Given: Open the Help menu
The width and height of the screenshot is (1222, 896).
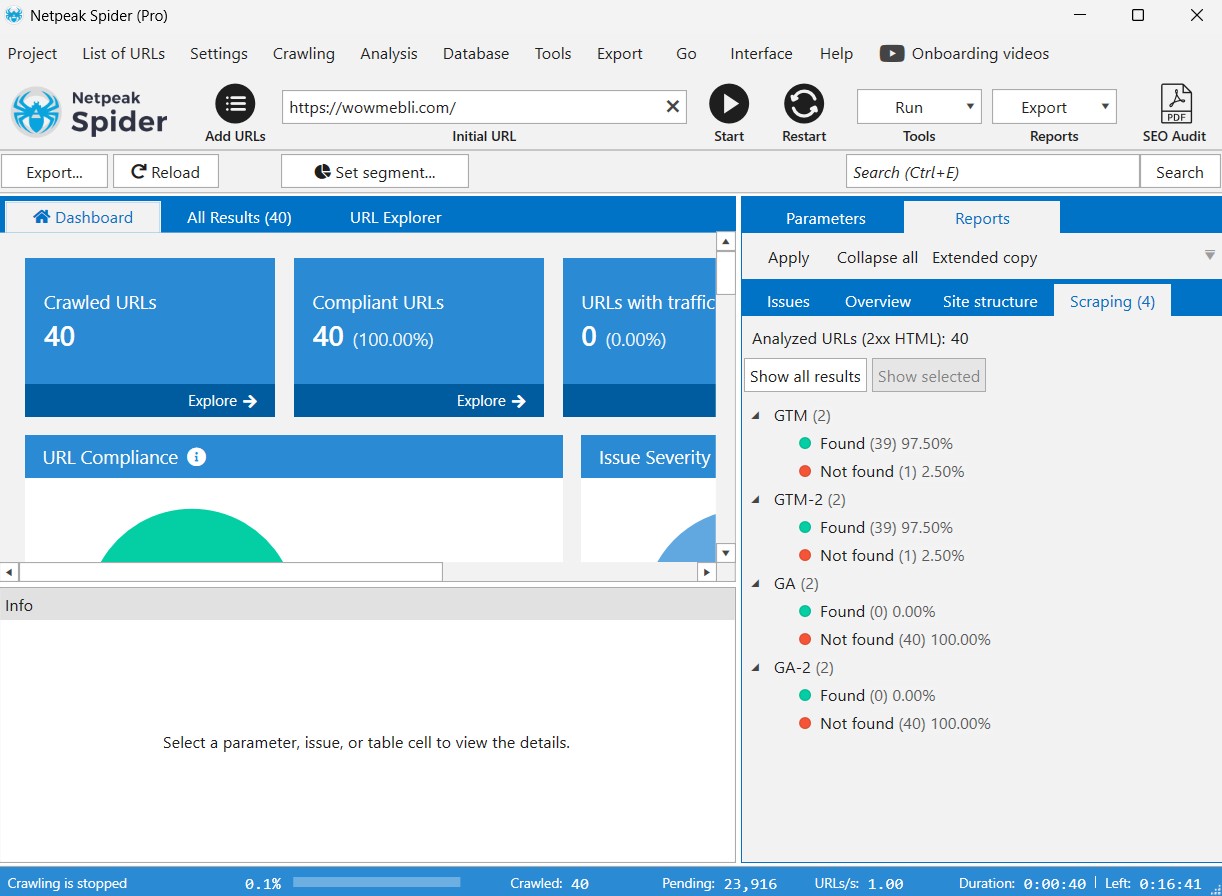Looking at the screenshot, I should tap(836, 54).
